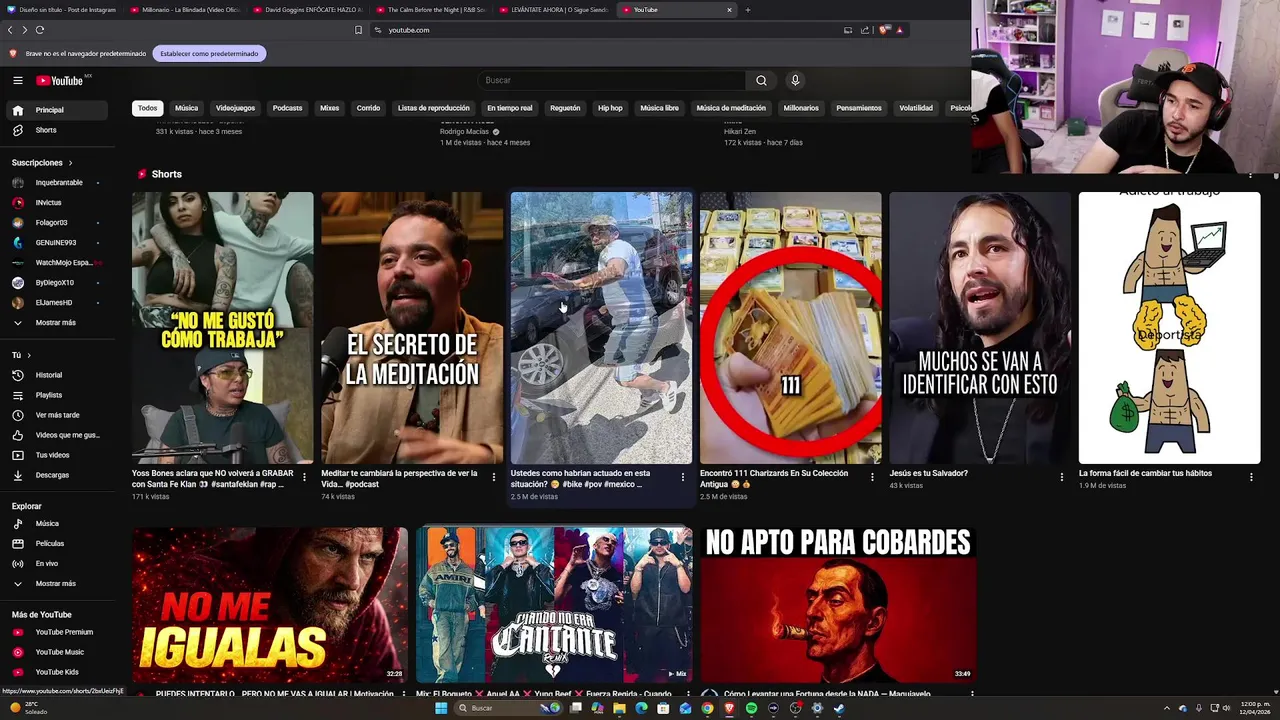Open the Shorts sidebar entry
The width and height of the screenshot is (1280, 720).
(56, 130)
